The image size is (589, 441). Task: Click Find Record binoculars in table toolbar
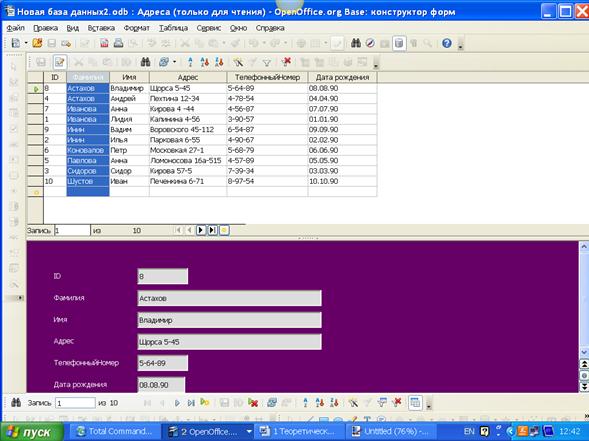tap(145, 62)
